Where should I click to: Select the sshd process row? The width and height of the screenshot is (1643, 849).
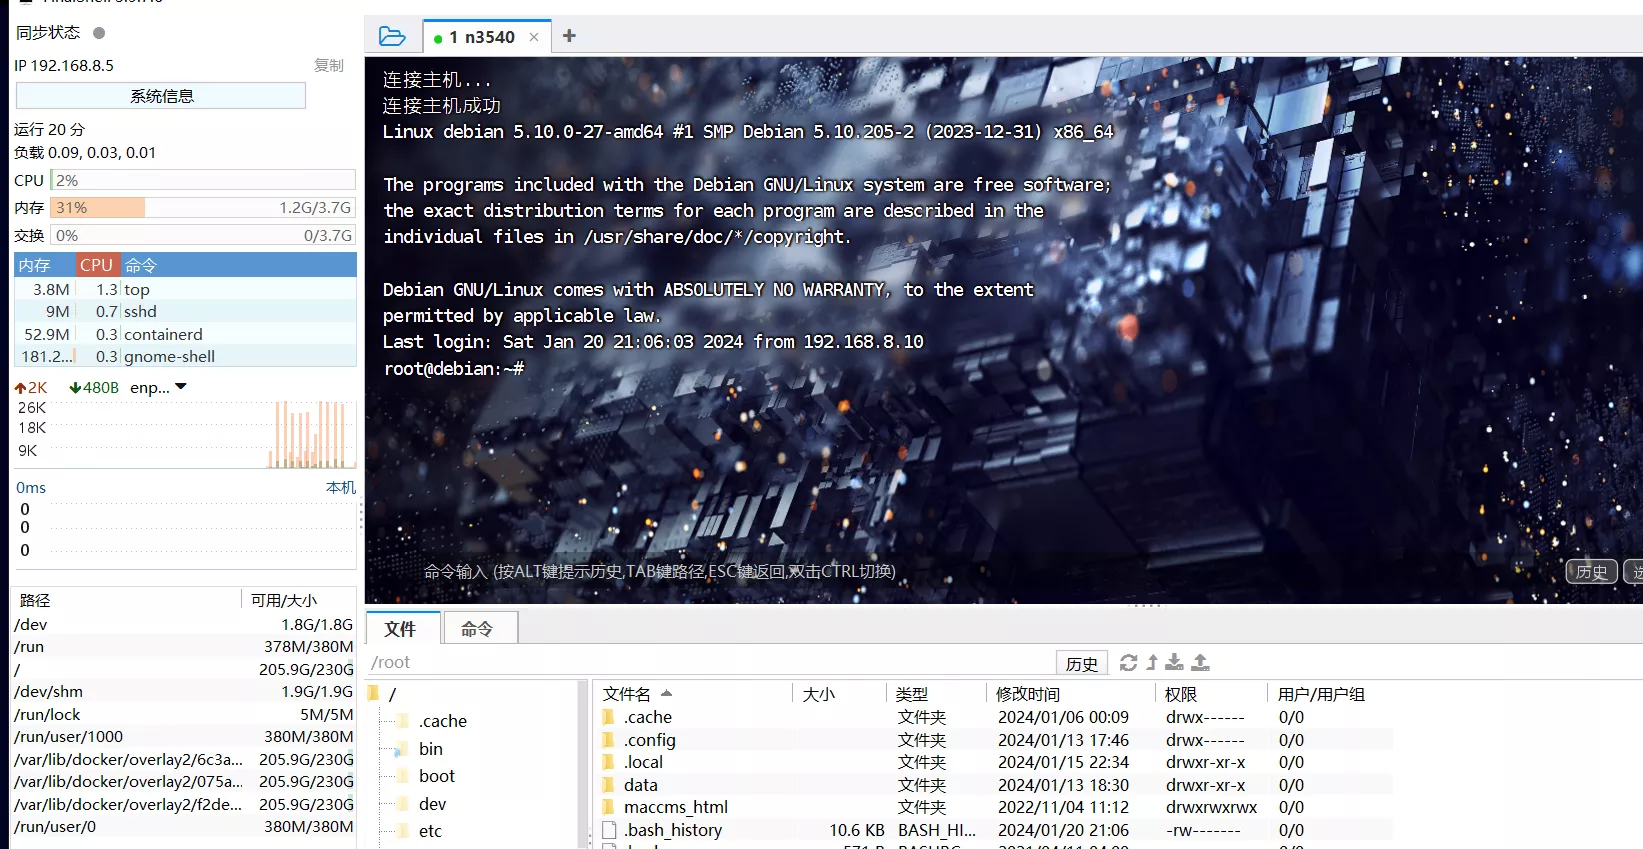click(x=185, y=311)
